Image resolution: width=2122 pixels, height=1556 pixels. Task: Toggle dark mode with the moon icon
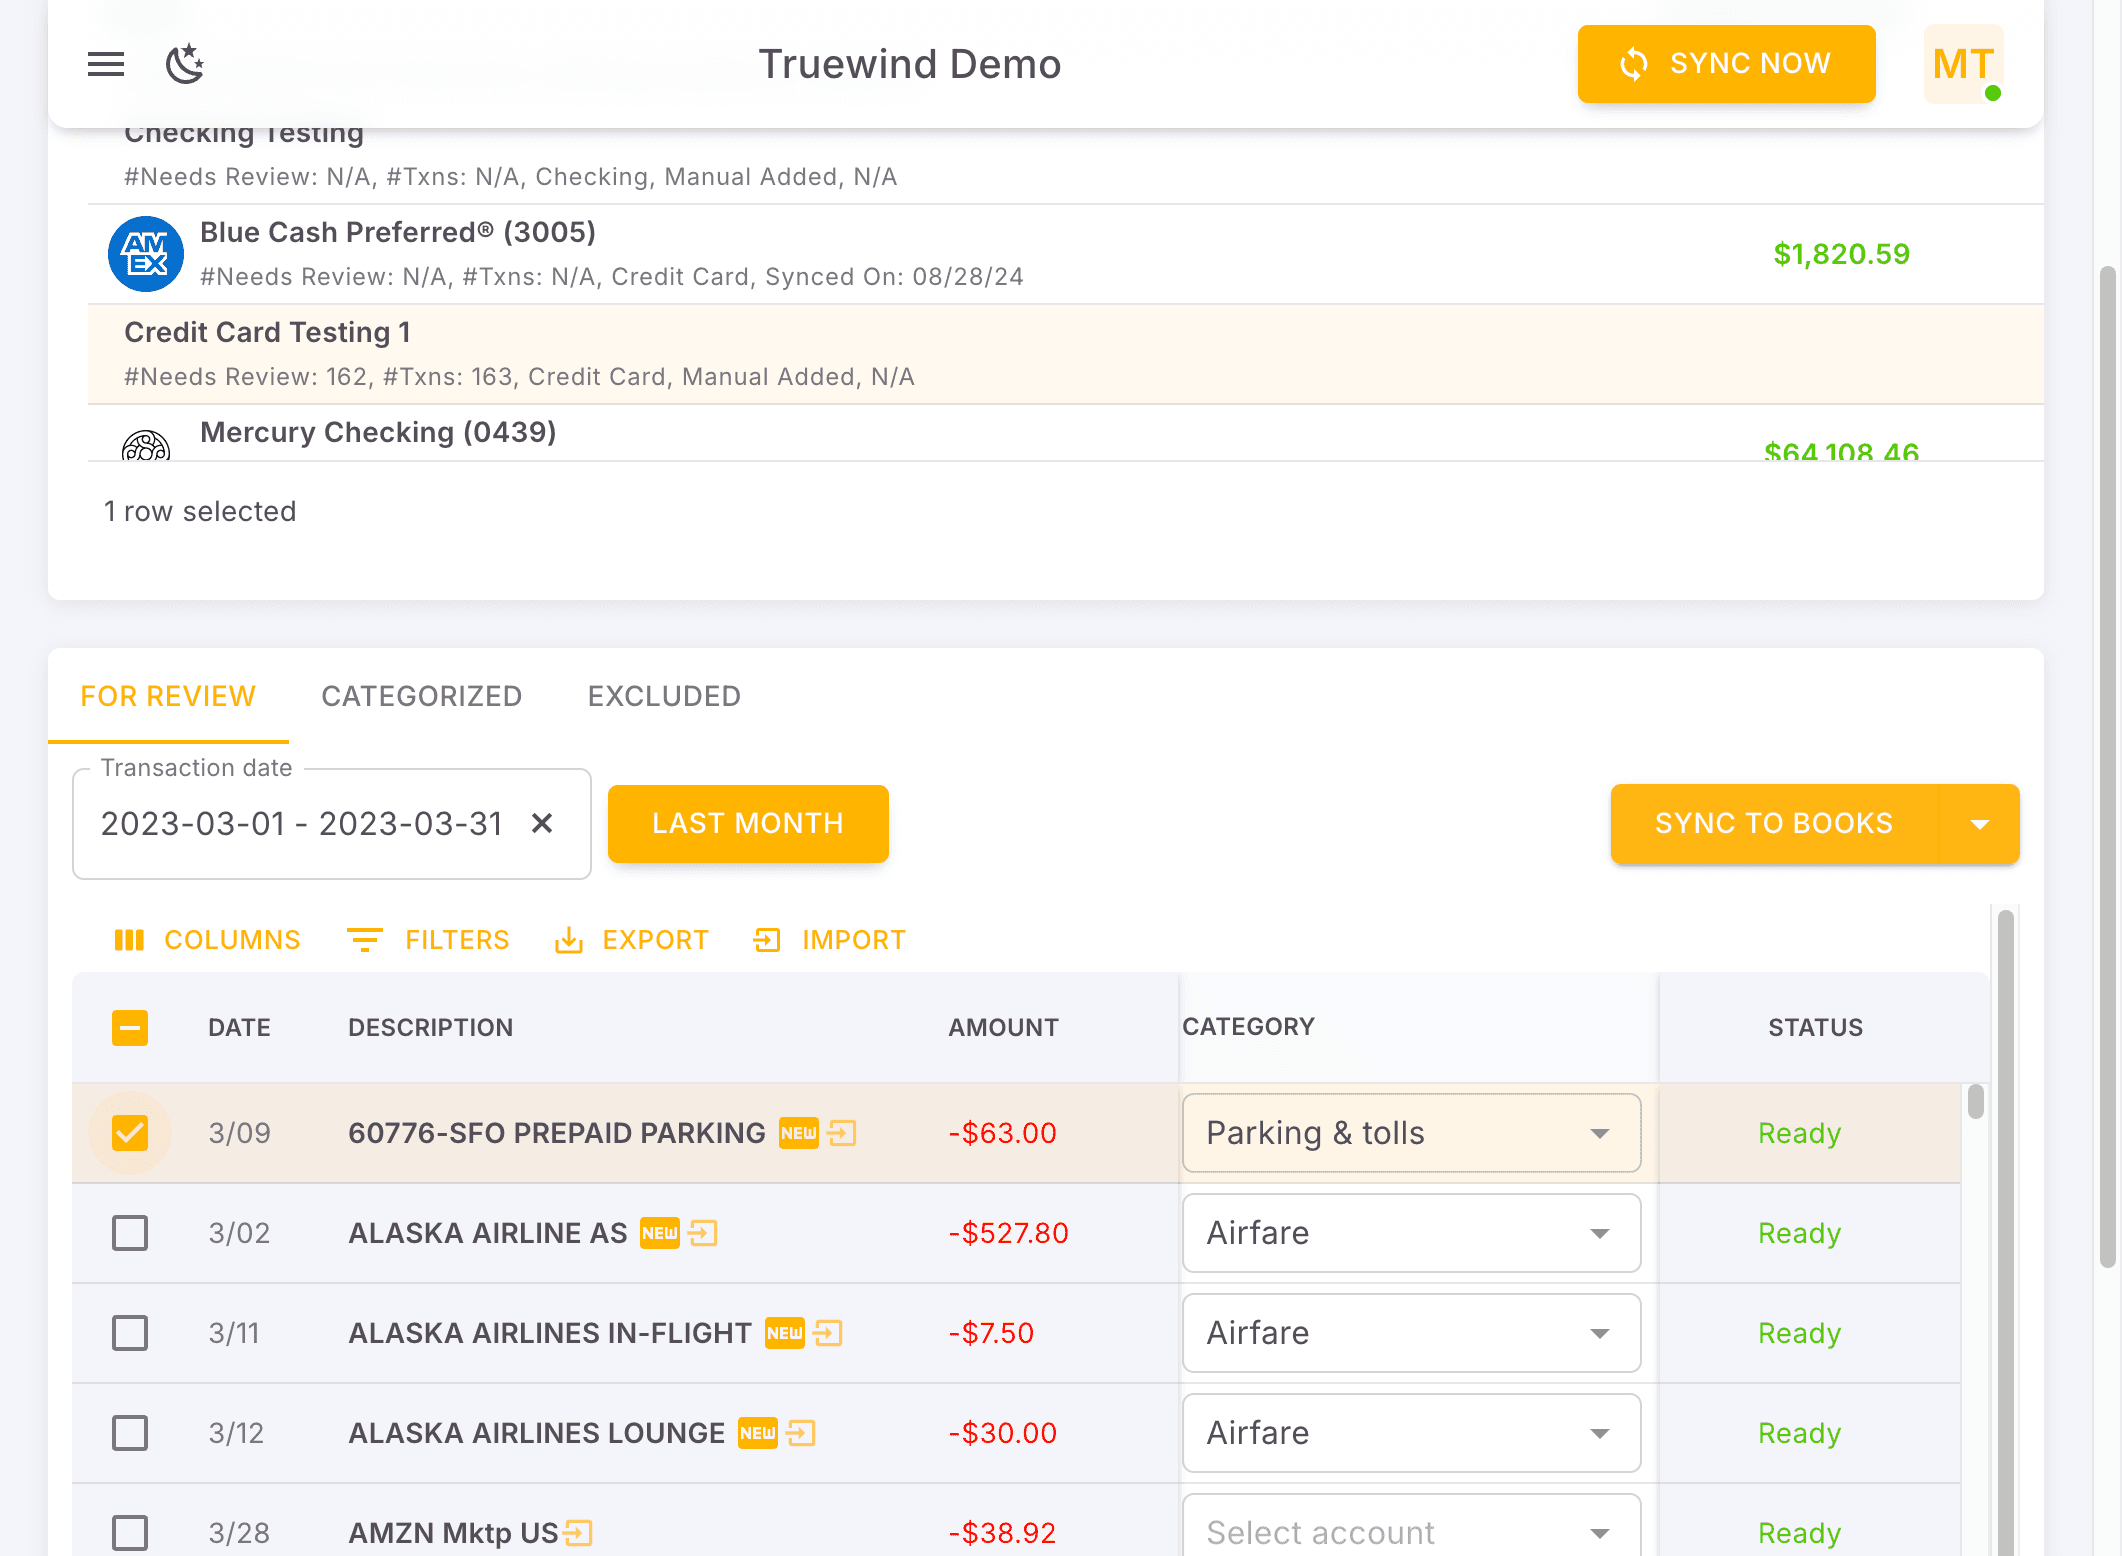(184, 63)
